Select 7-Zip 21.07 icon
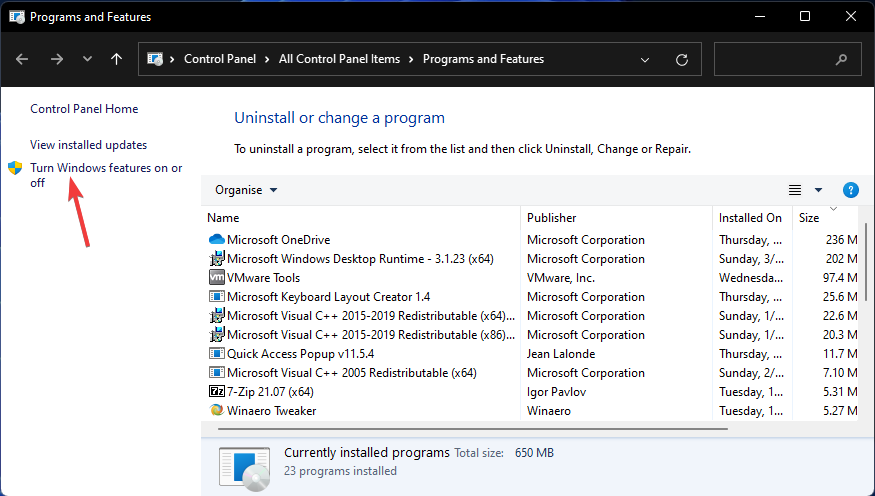The height and width of the screenshot is (496, 875). (x=217, y=391)
